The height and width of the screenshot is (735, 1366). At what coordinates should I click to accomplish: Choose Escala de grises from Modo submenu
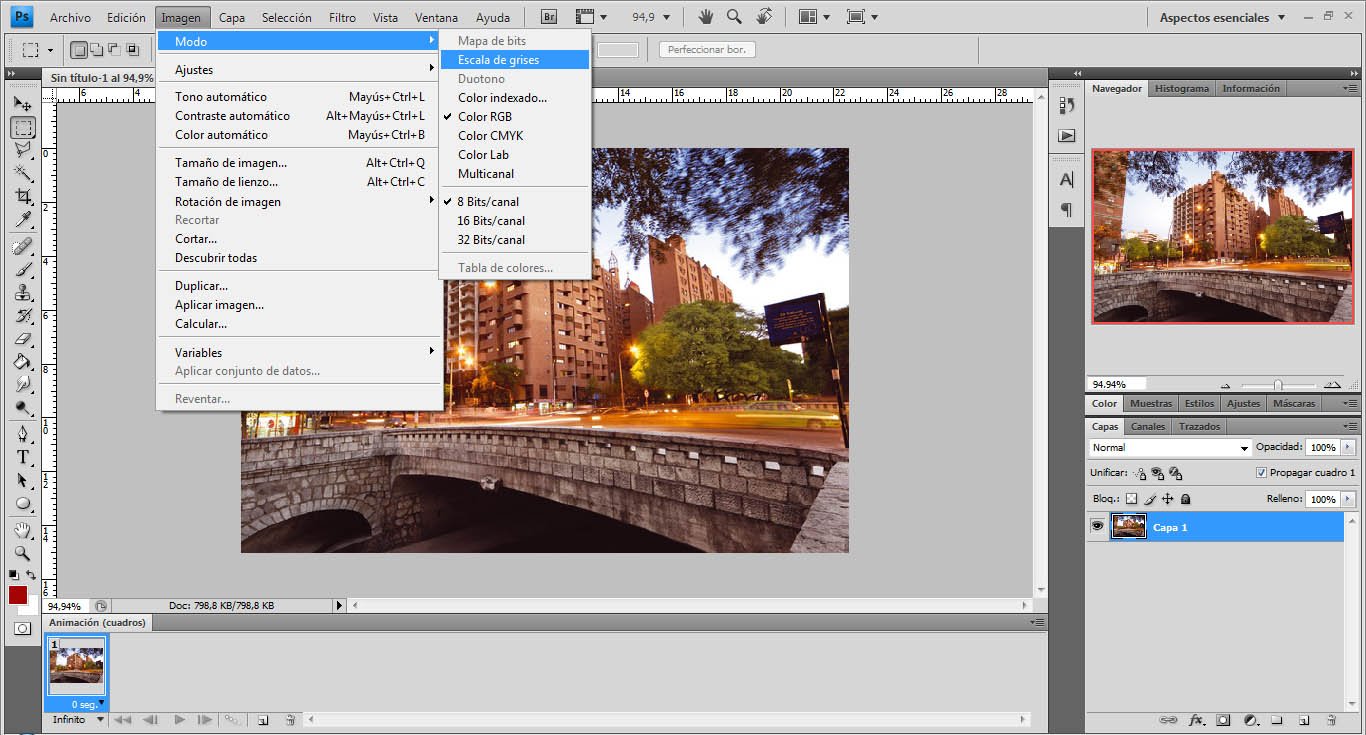click(498, 60)
